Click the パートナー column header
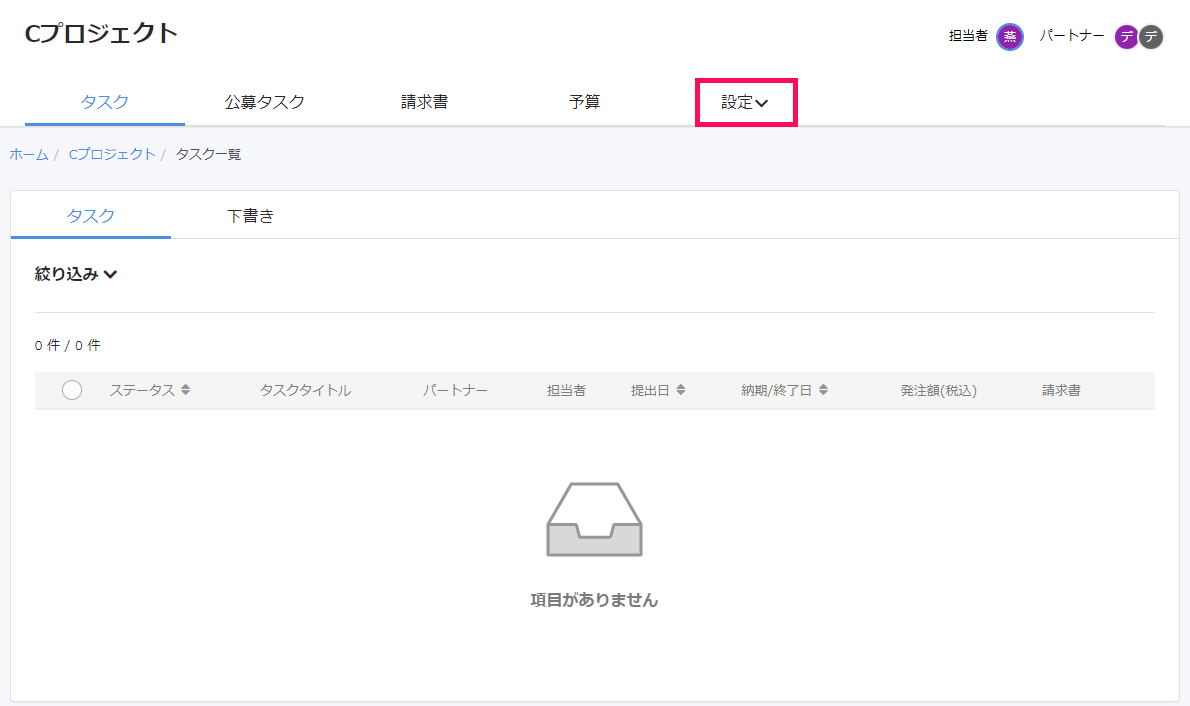1190x706 pixels. (455, 390)
